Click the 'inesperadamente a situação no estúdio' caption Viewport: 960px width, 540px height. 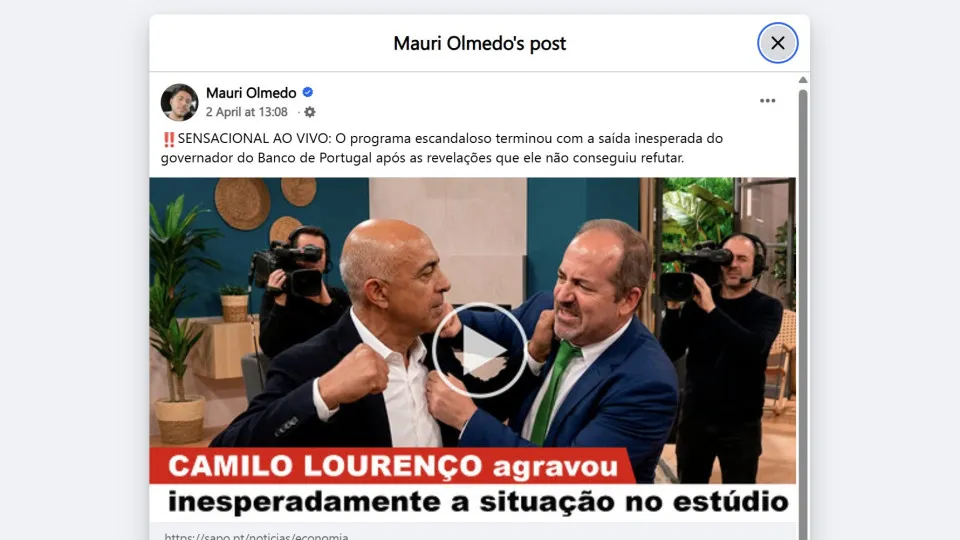pos(478,502)
